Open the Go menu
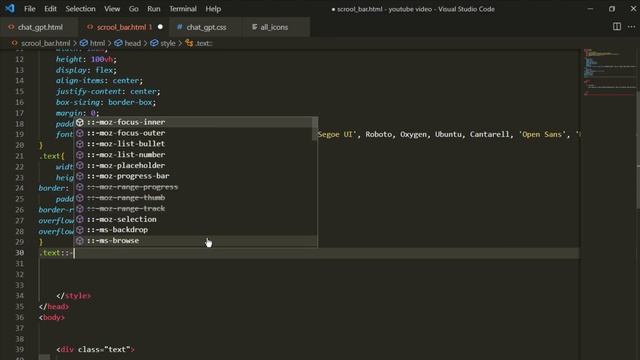This screenshot has width=640, height=360. pos(133,9)
